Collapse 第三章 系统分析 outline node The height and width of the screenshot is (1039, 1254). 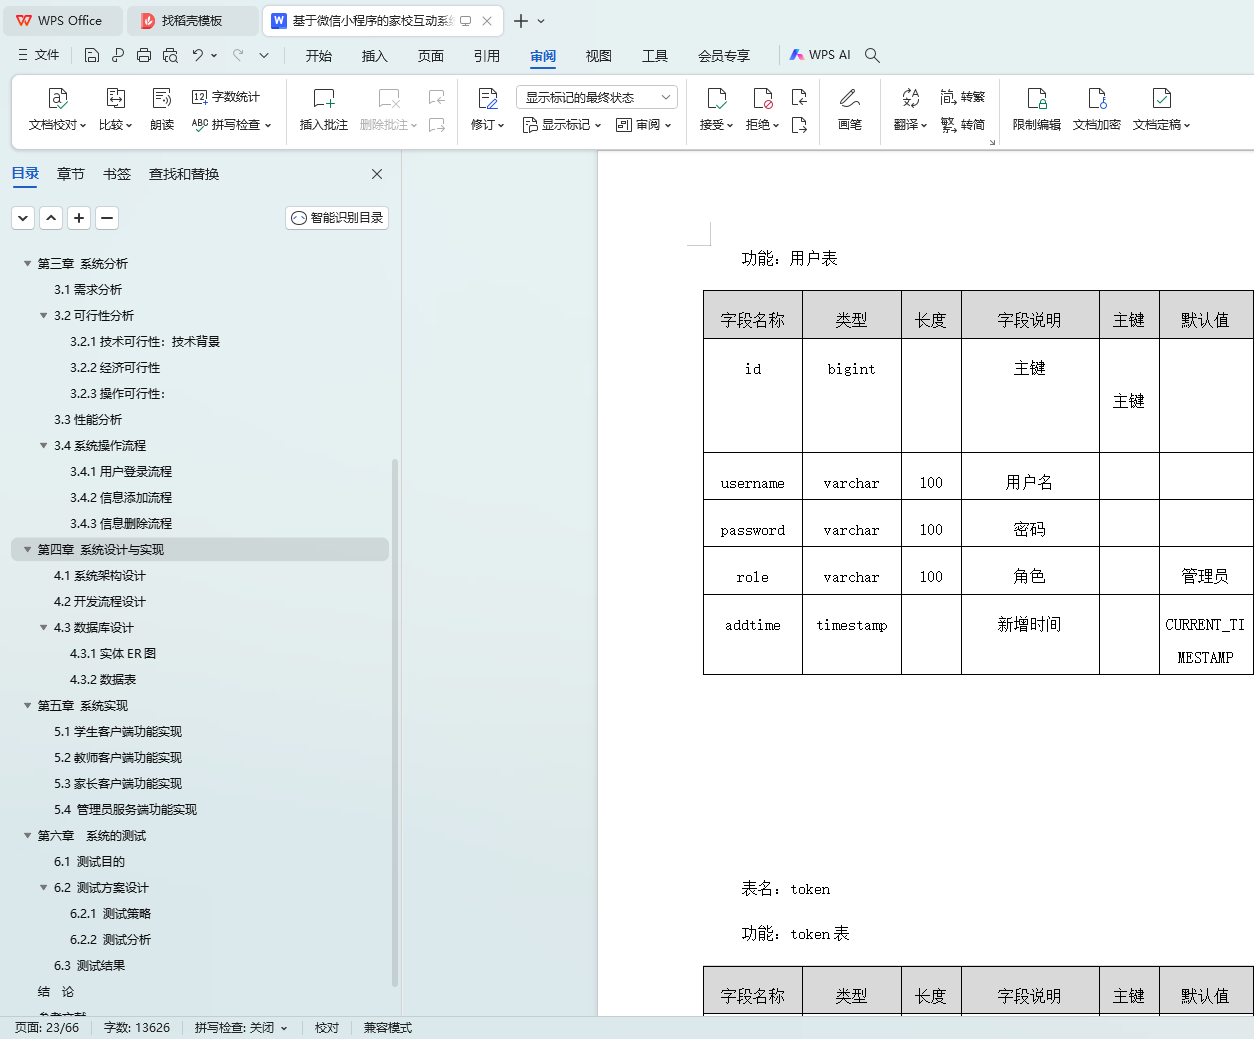[x=27, y=264]
